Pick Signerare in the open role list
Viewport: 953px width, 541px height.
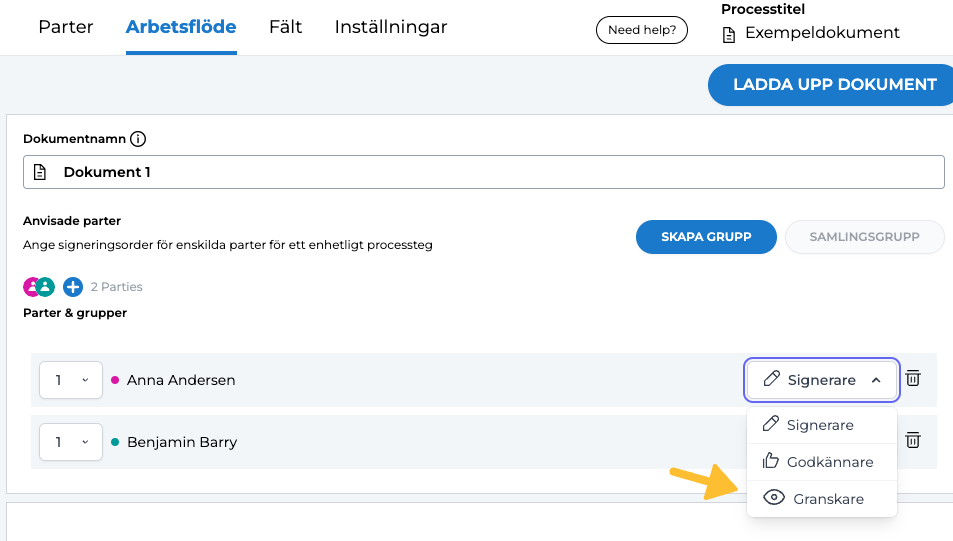point(822,425)
